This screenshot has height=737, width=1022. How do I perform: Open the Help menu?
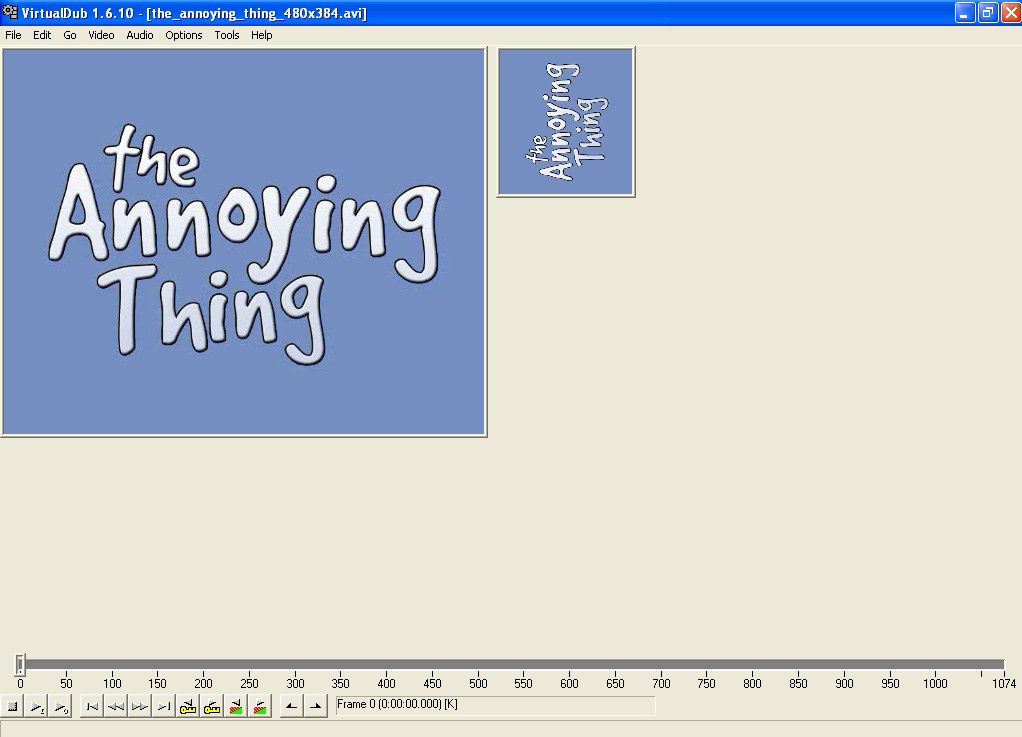pyautogui.click(x=261, y=35)
